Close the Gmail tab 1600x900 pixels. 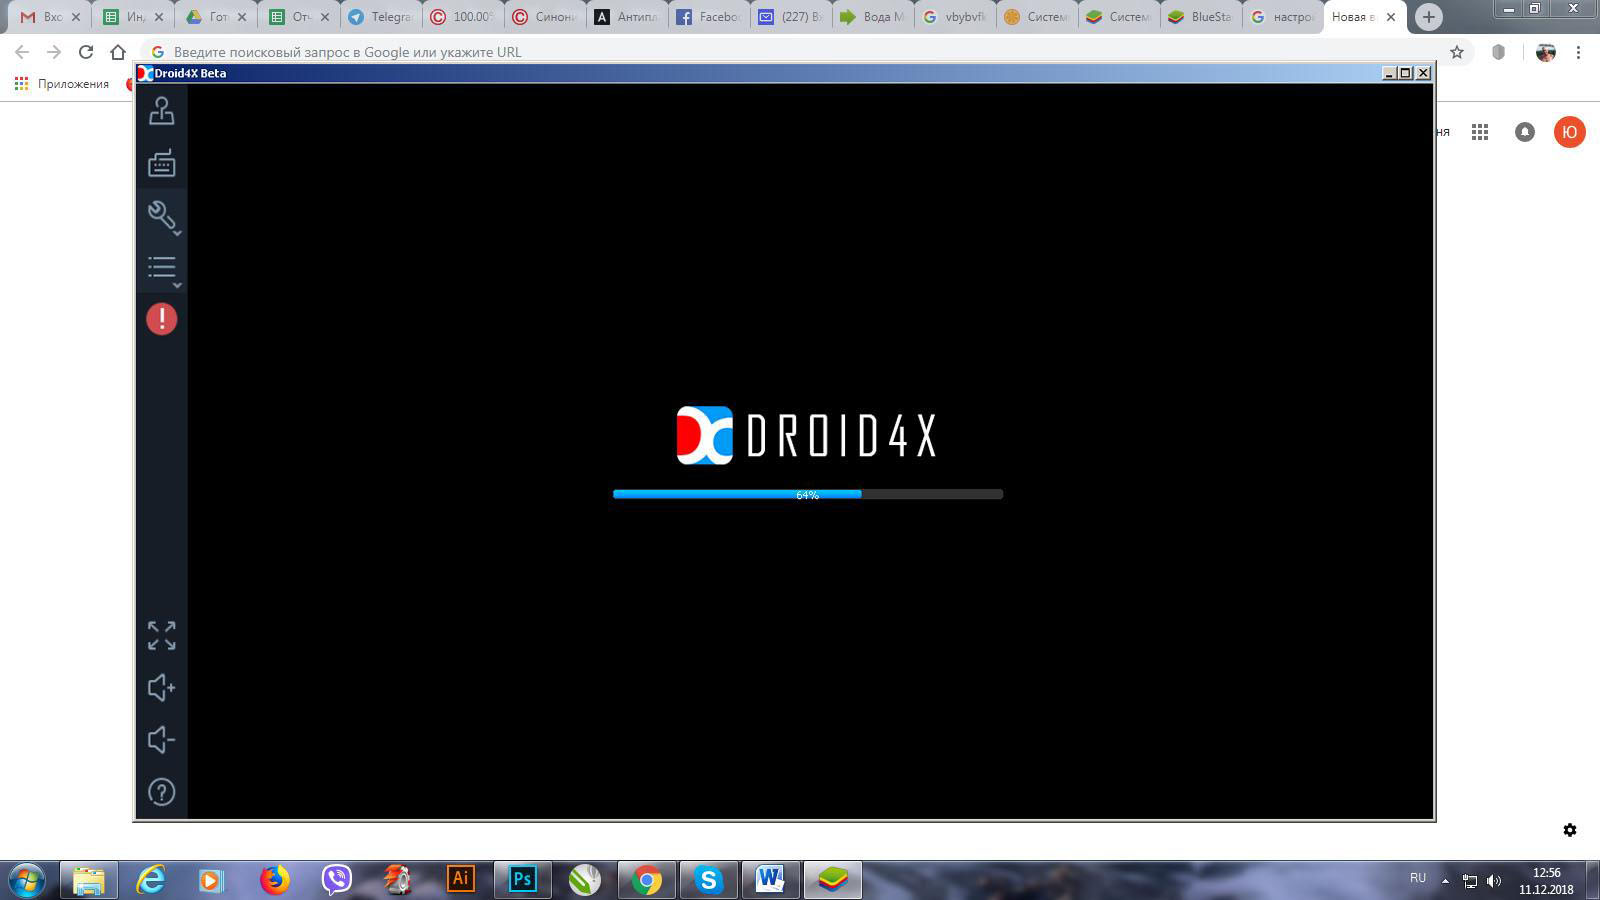click(x=76, y=17)
